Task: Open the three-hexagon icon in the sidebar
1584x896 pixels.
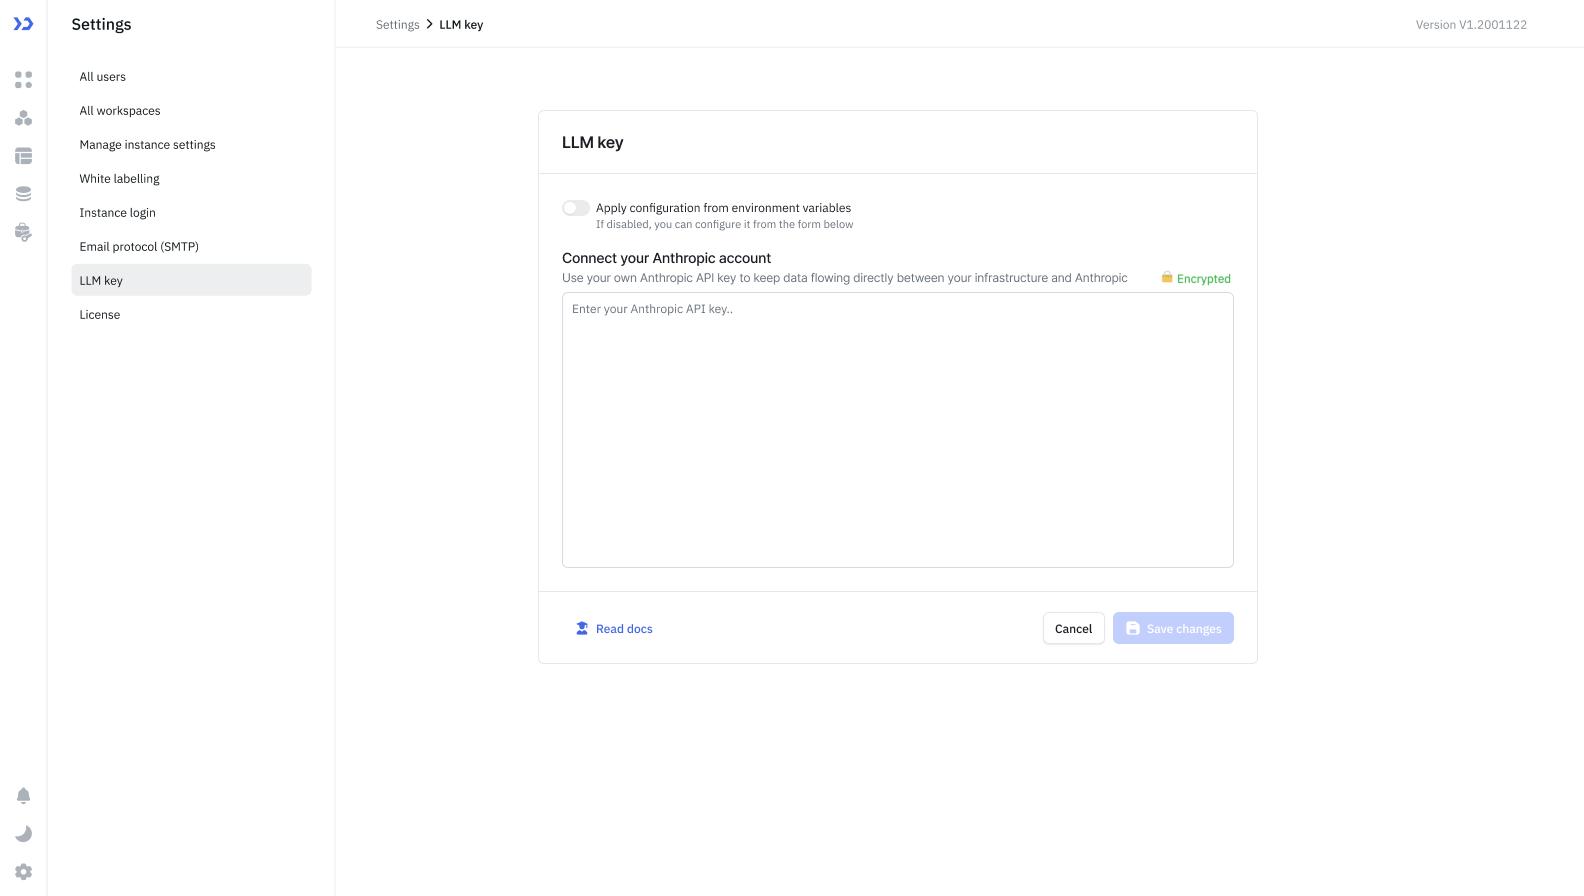Action: pyautogui.click(x=23, y=118)
